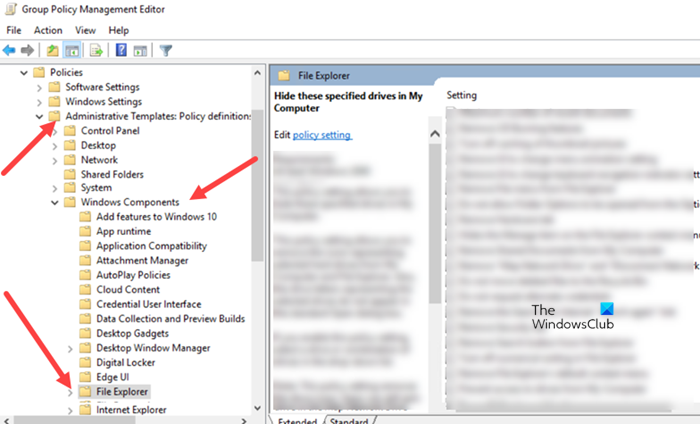Collapse the Windows Components node

pyautogui.click(x=54, y=203)
